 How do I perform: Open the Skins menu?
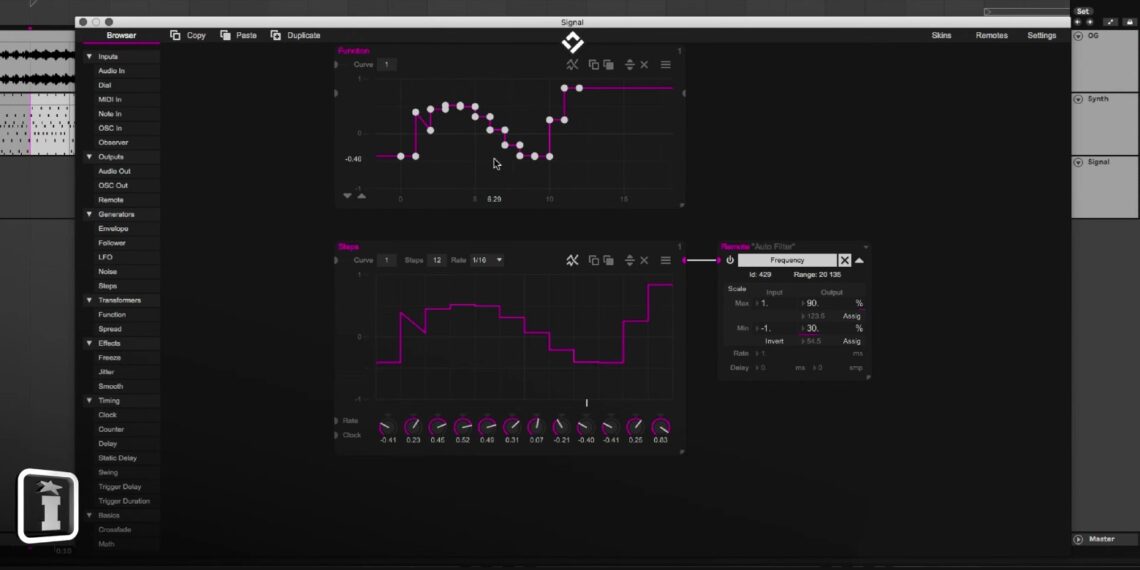[x=941, y=35]
